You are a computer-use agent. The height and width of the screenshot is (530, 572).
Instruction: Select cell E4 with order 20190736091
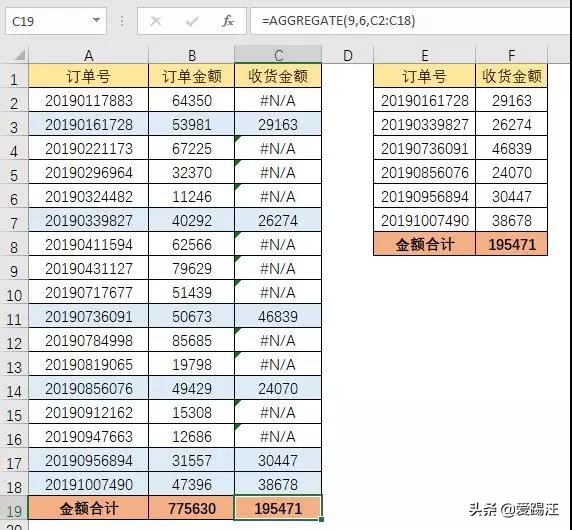(425, 149)
